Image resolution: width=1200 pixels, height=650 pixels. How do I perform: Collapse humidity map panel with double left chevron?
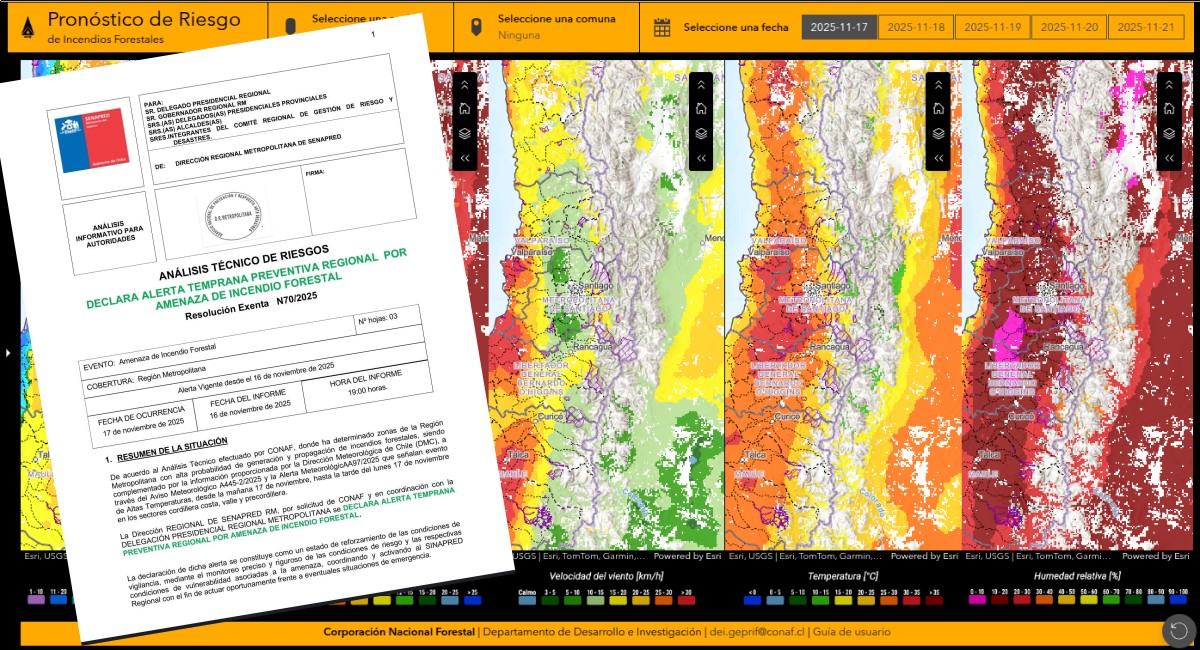1169,158
